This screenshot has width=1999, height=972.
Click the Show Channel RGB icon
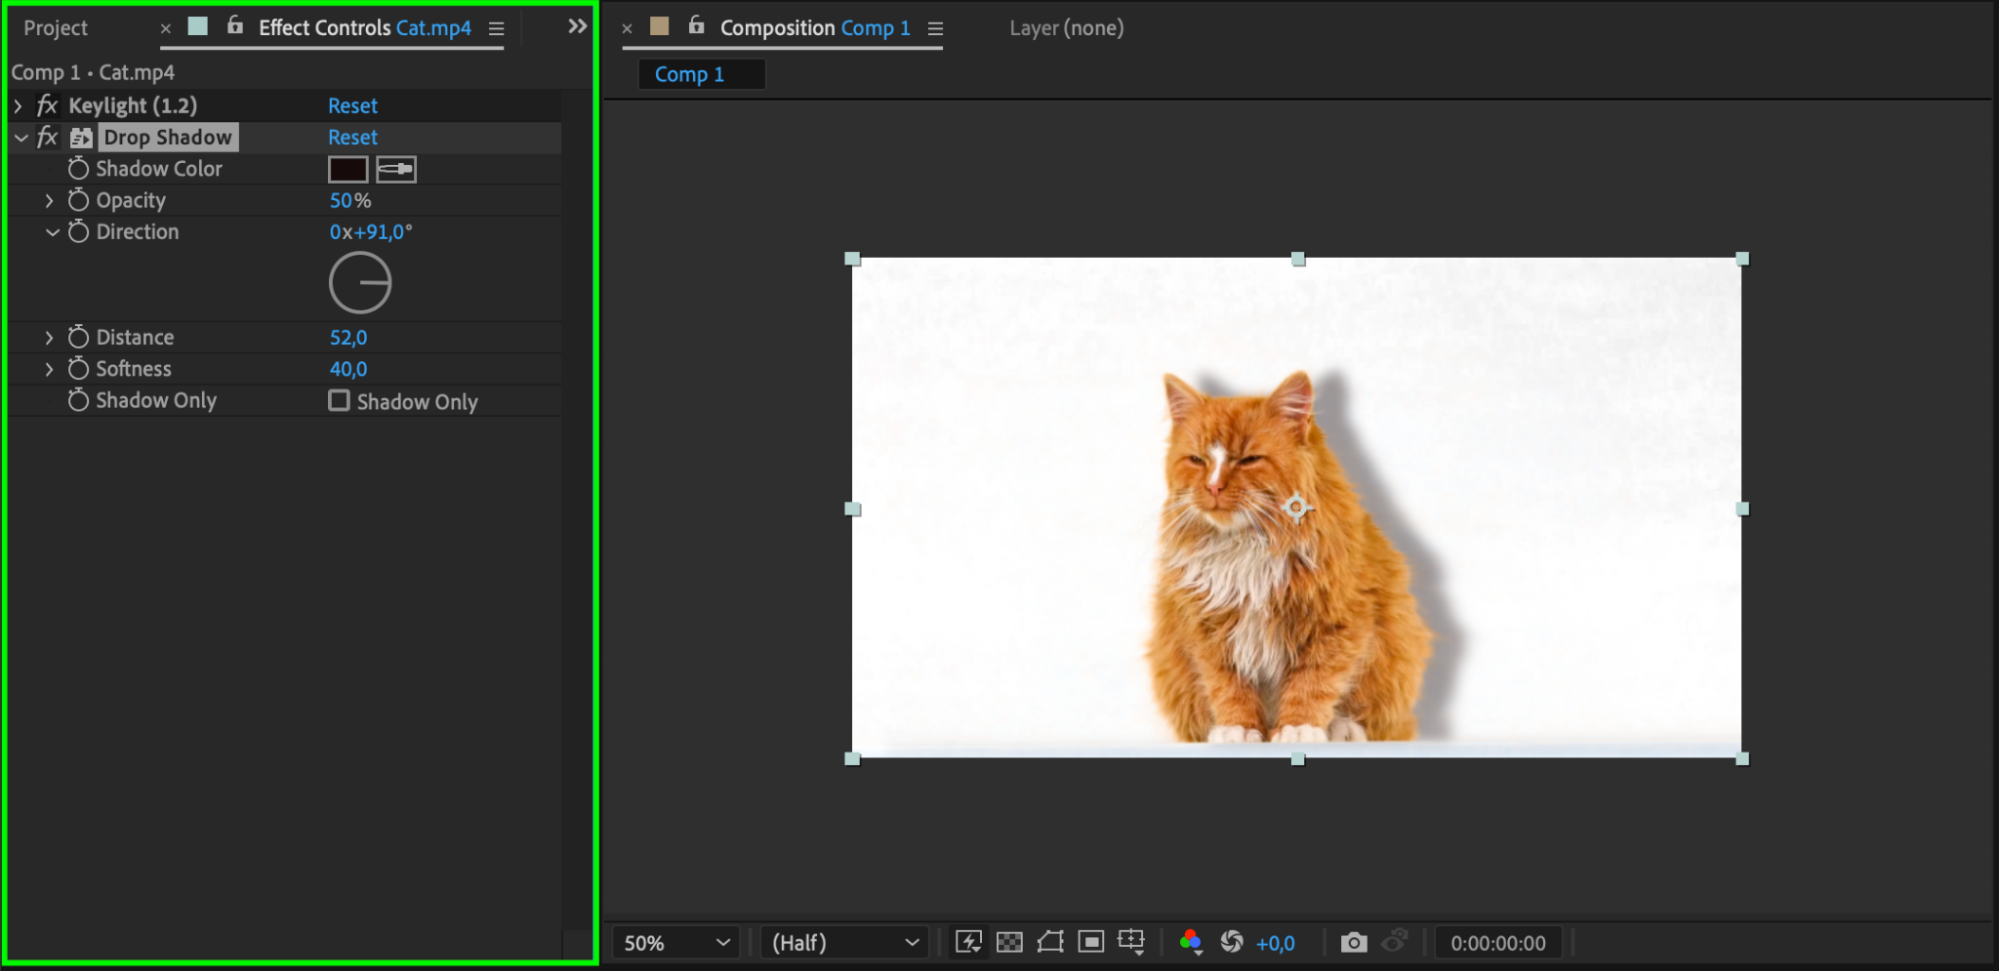pos(1190,942)
